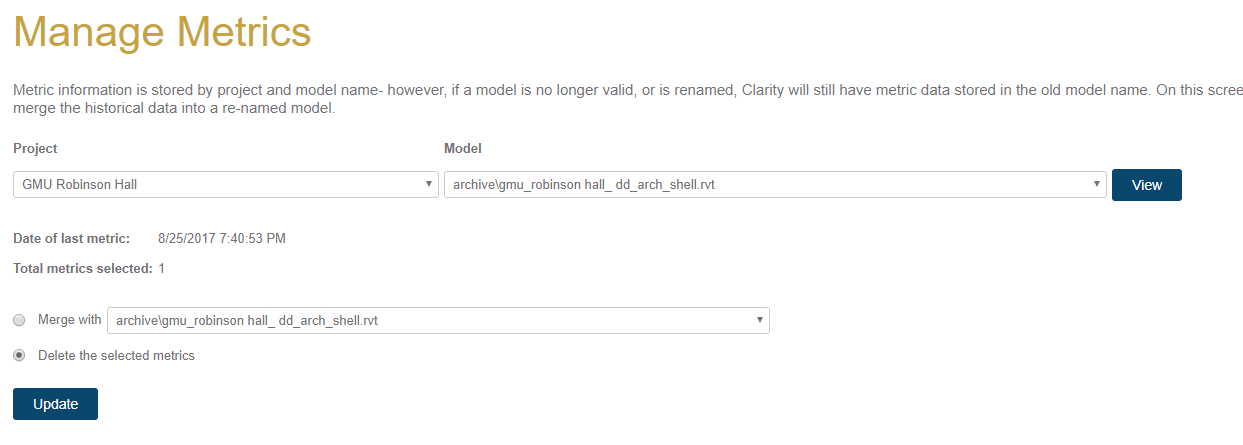
Task: Click the Manage Metrics page heading
Action: pos(162,33)
